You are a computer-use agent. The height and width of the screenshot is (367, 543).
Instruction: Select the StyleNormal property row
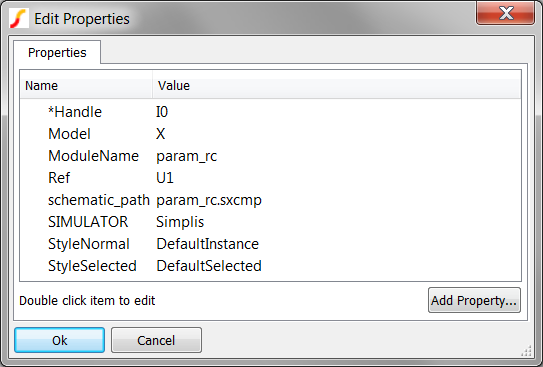(270, 244)
